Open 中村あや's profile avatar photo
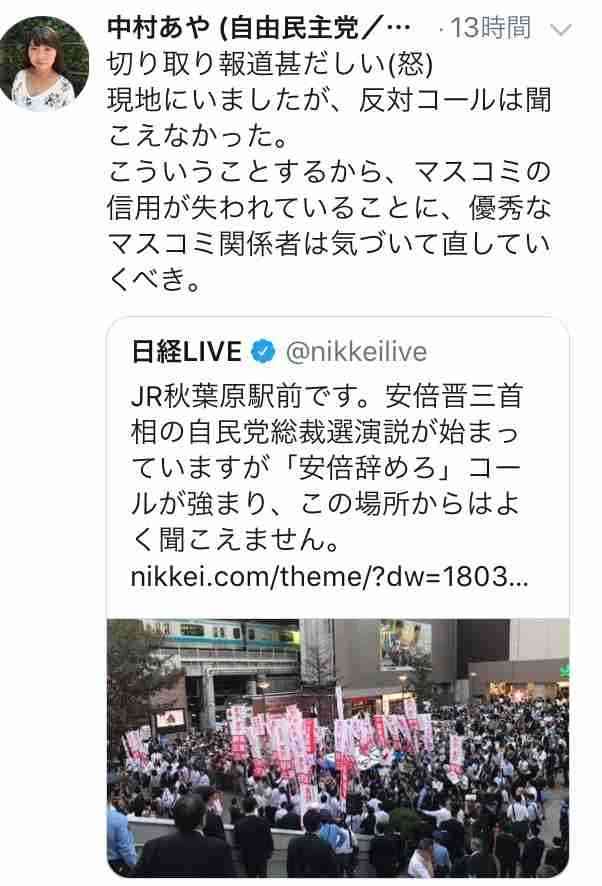 pyautogui.click(x=44, y=63)
